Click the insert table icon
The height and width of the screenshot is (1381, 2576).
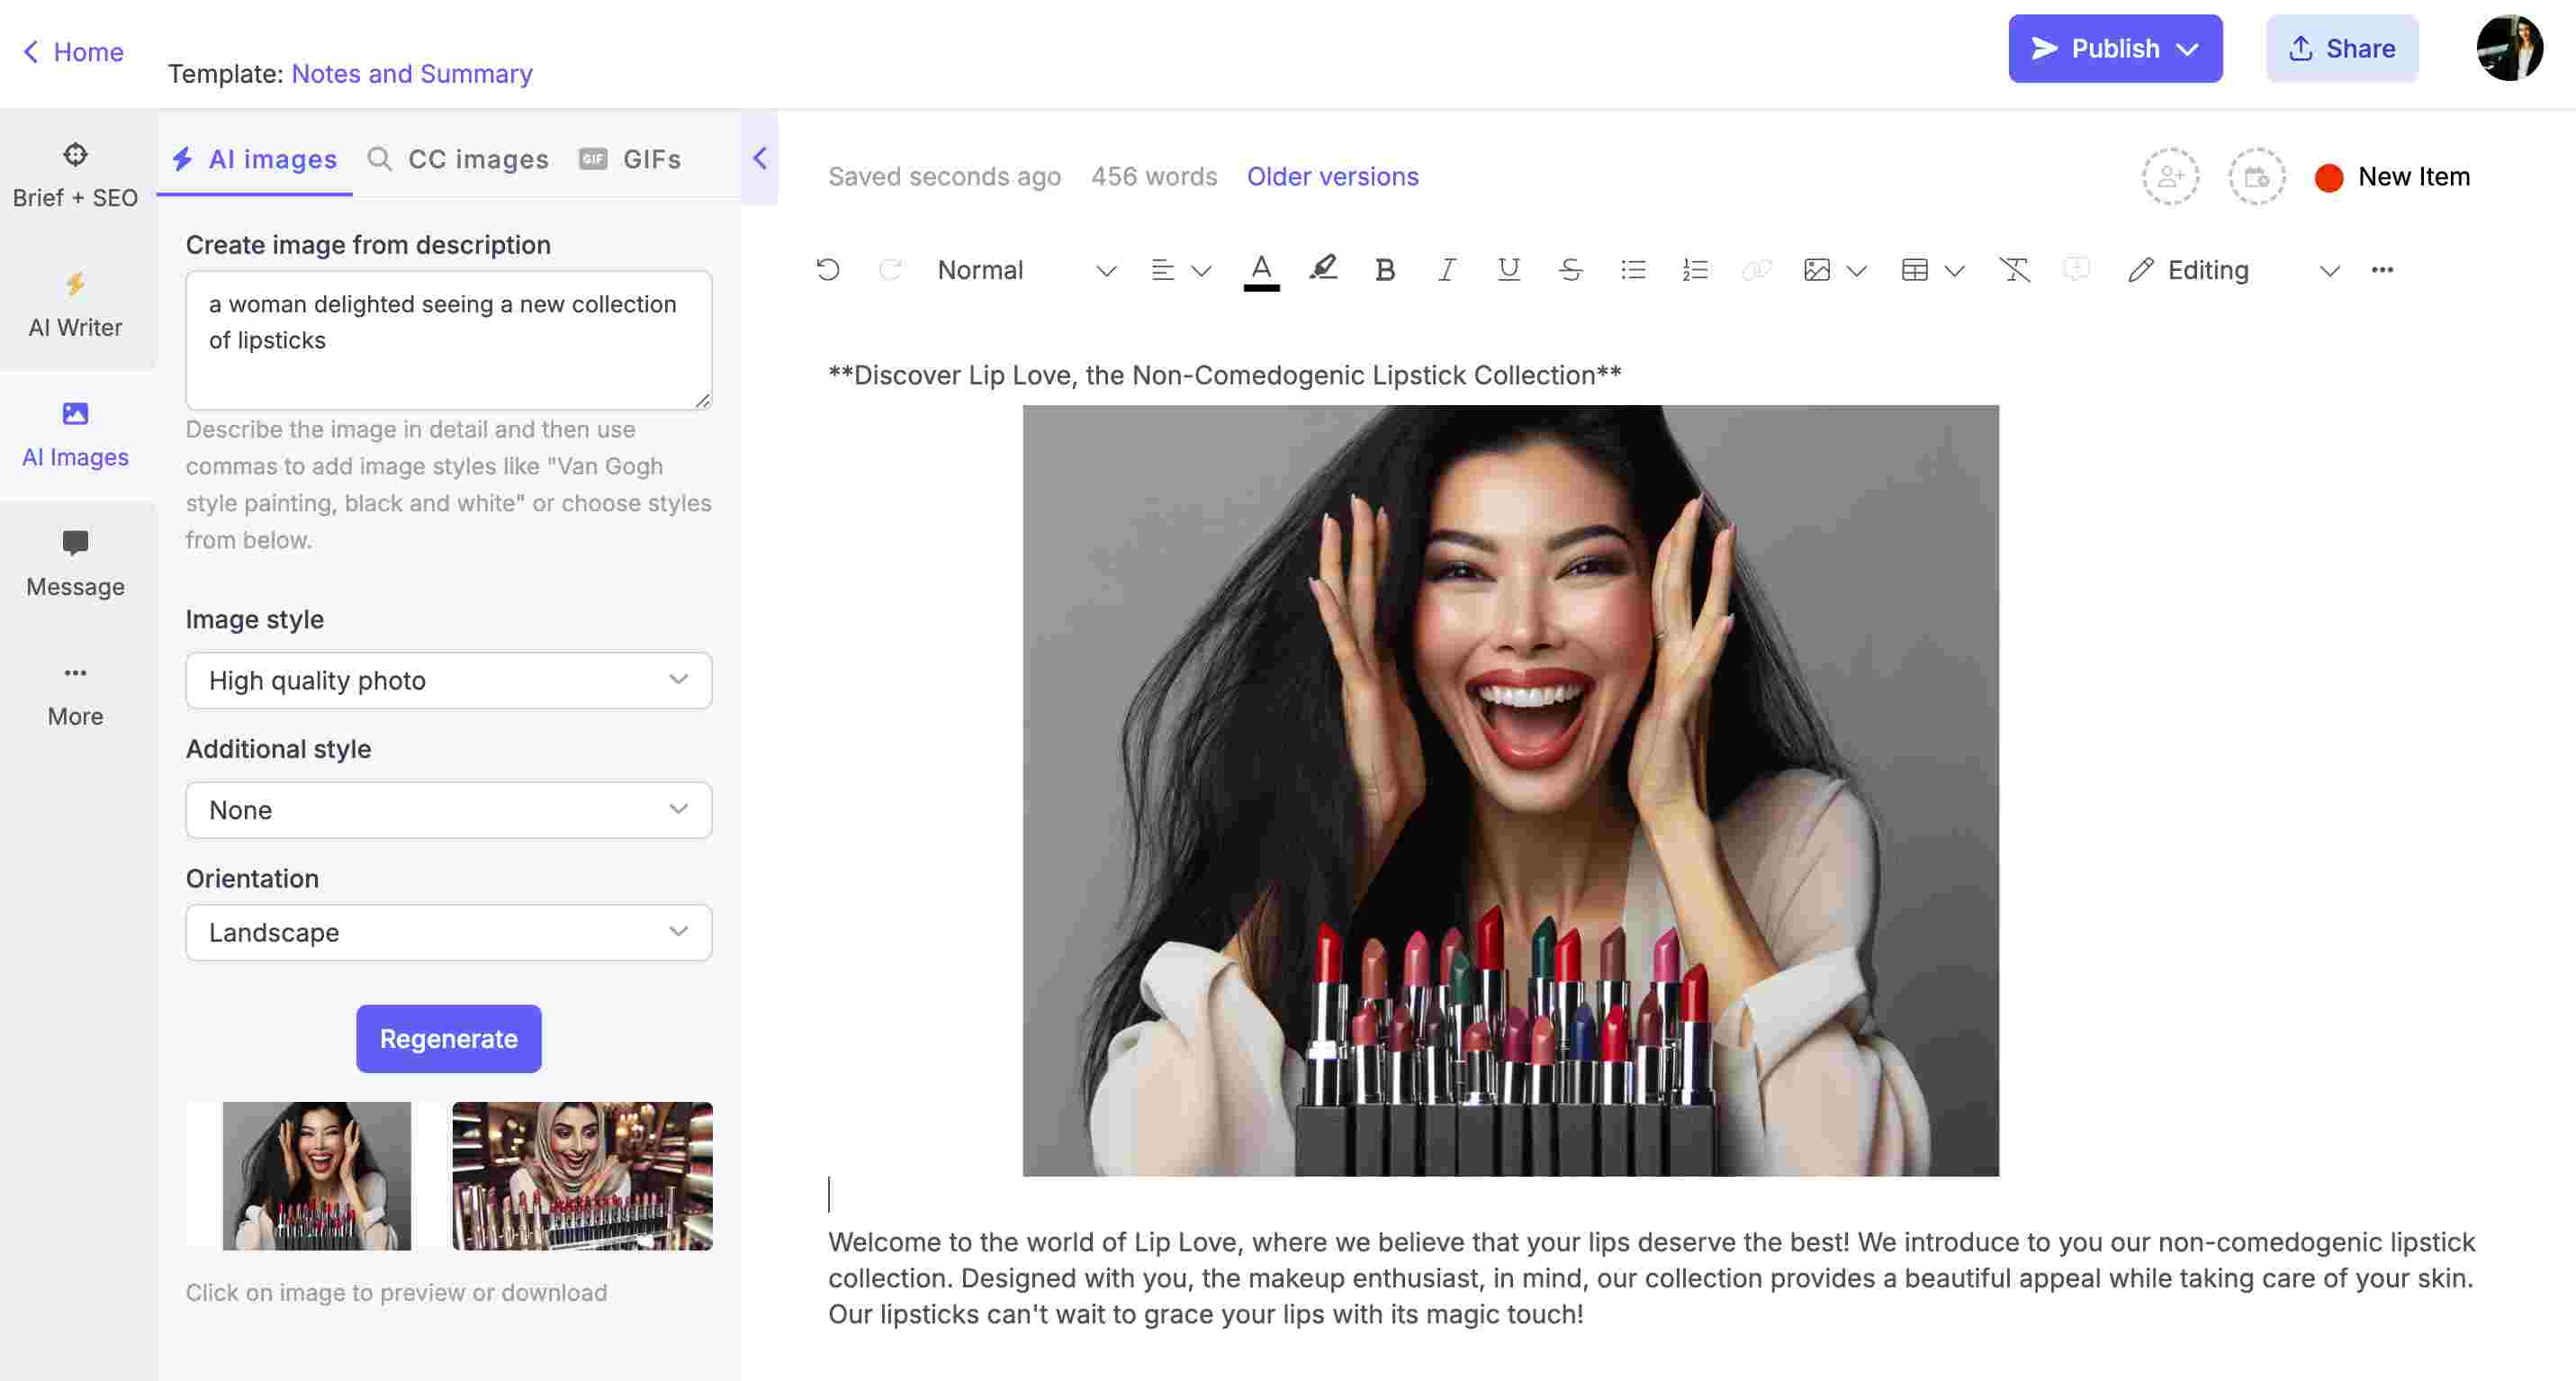pyautogui.click(x=1915, y=270)
